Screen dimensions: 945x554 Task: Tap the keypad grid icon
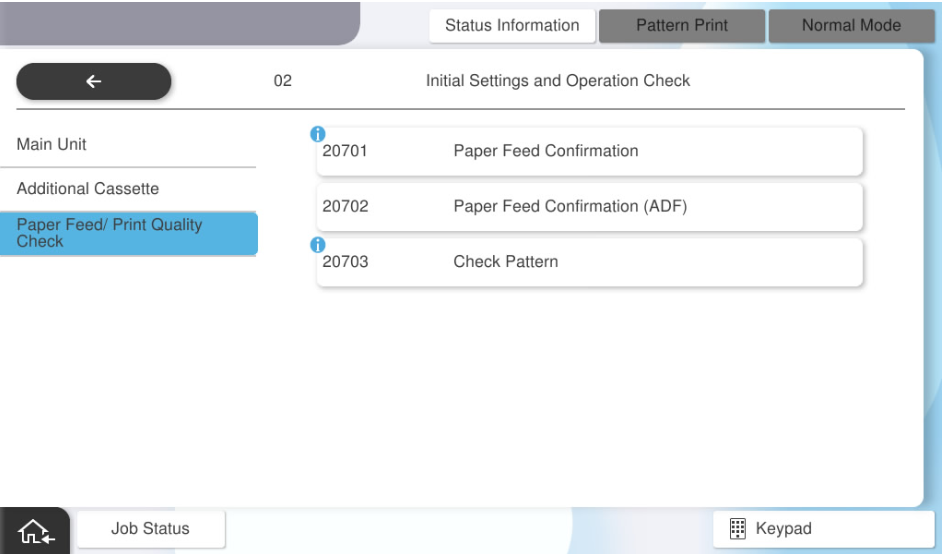[x=739, y=528]
